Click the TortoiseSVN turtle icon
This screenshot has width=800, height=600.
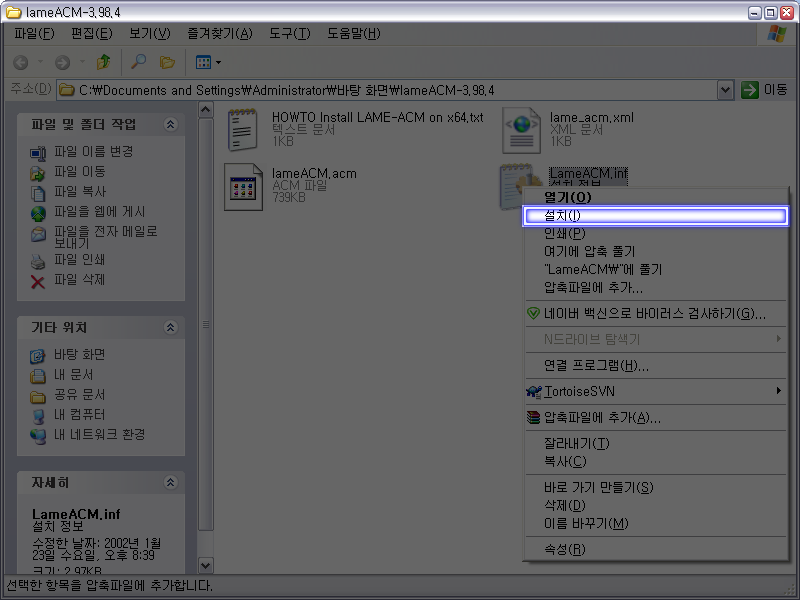tap(534, 392)
